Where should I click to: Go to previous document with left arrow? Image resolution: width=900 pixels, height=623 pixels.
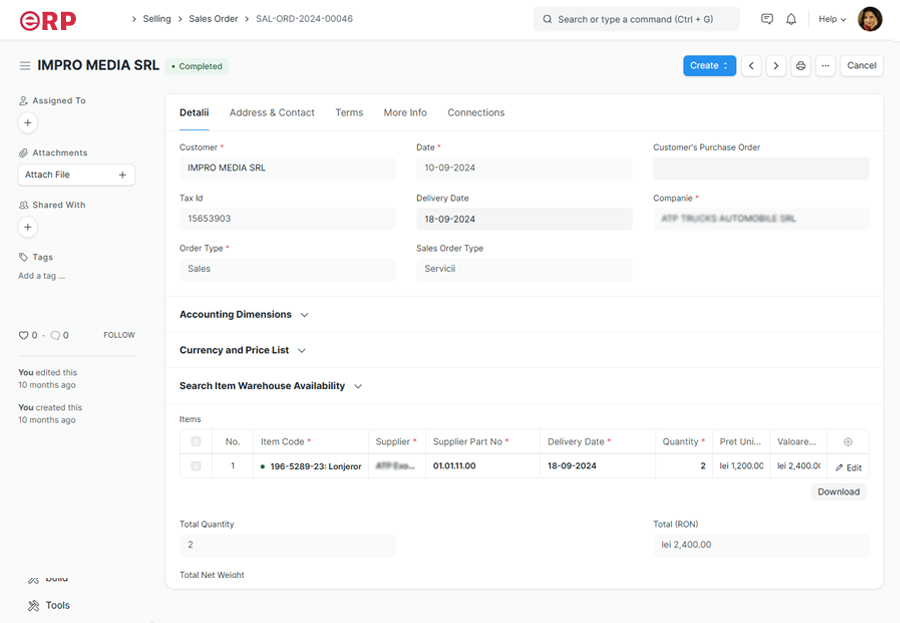point(751,66)
